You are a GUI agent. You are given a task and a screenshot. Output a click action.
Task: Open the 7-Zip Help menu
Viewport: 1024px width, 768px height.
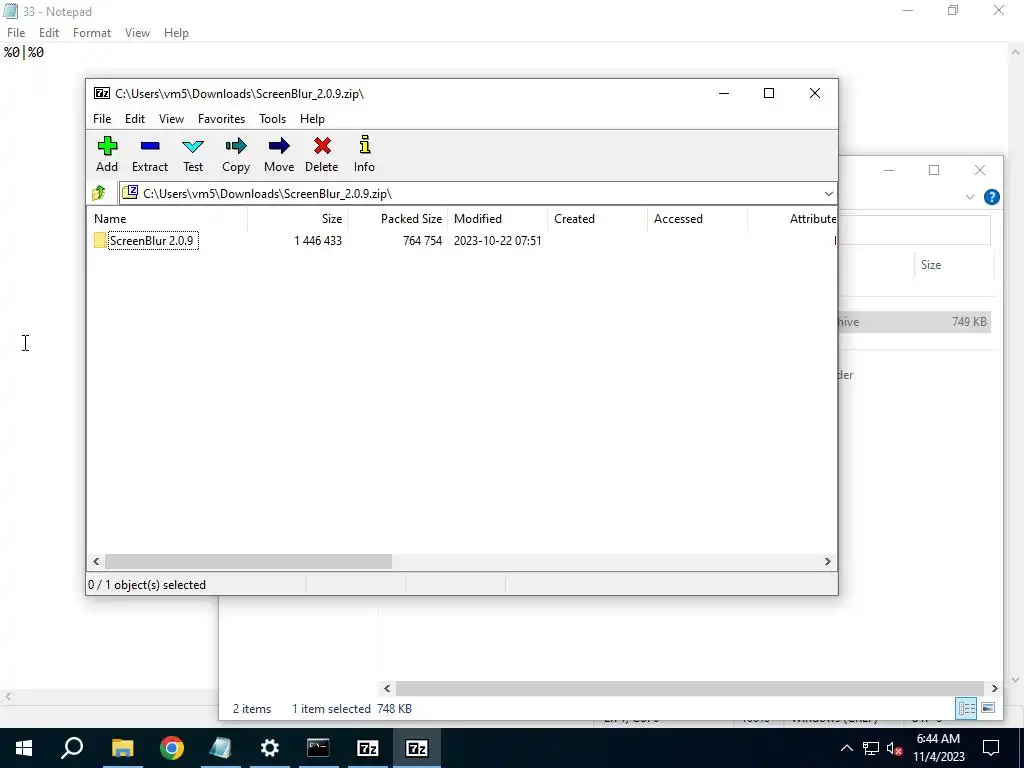[312, 119]
